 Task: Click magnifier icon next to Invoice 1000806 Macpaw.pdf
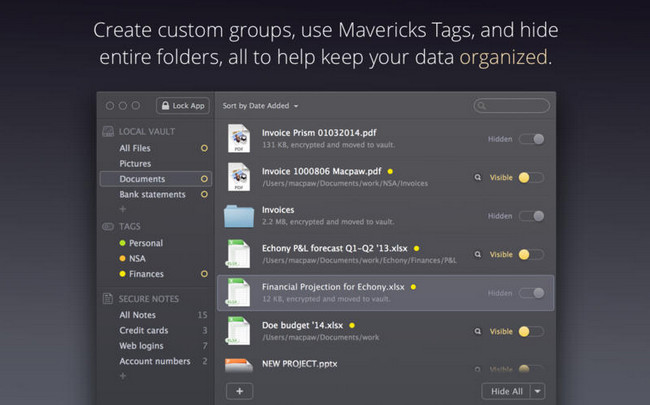click(478, 177)
